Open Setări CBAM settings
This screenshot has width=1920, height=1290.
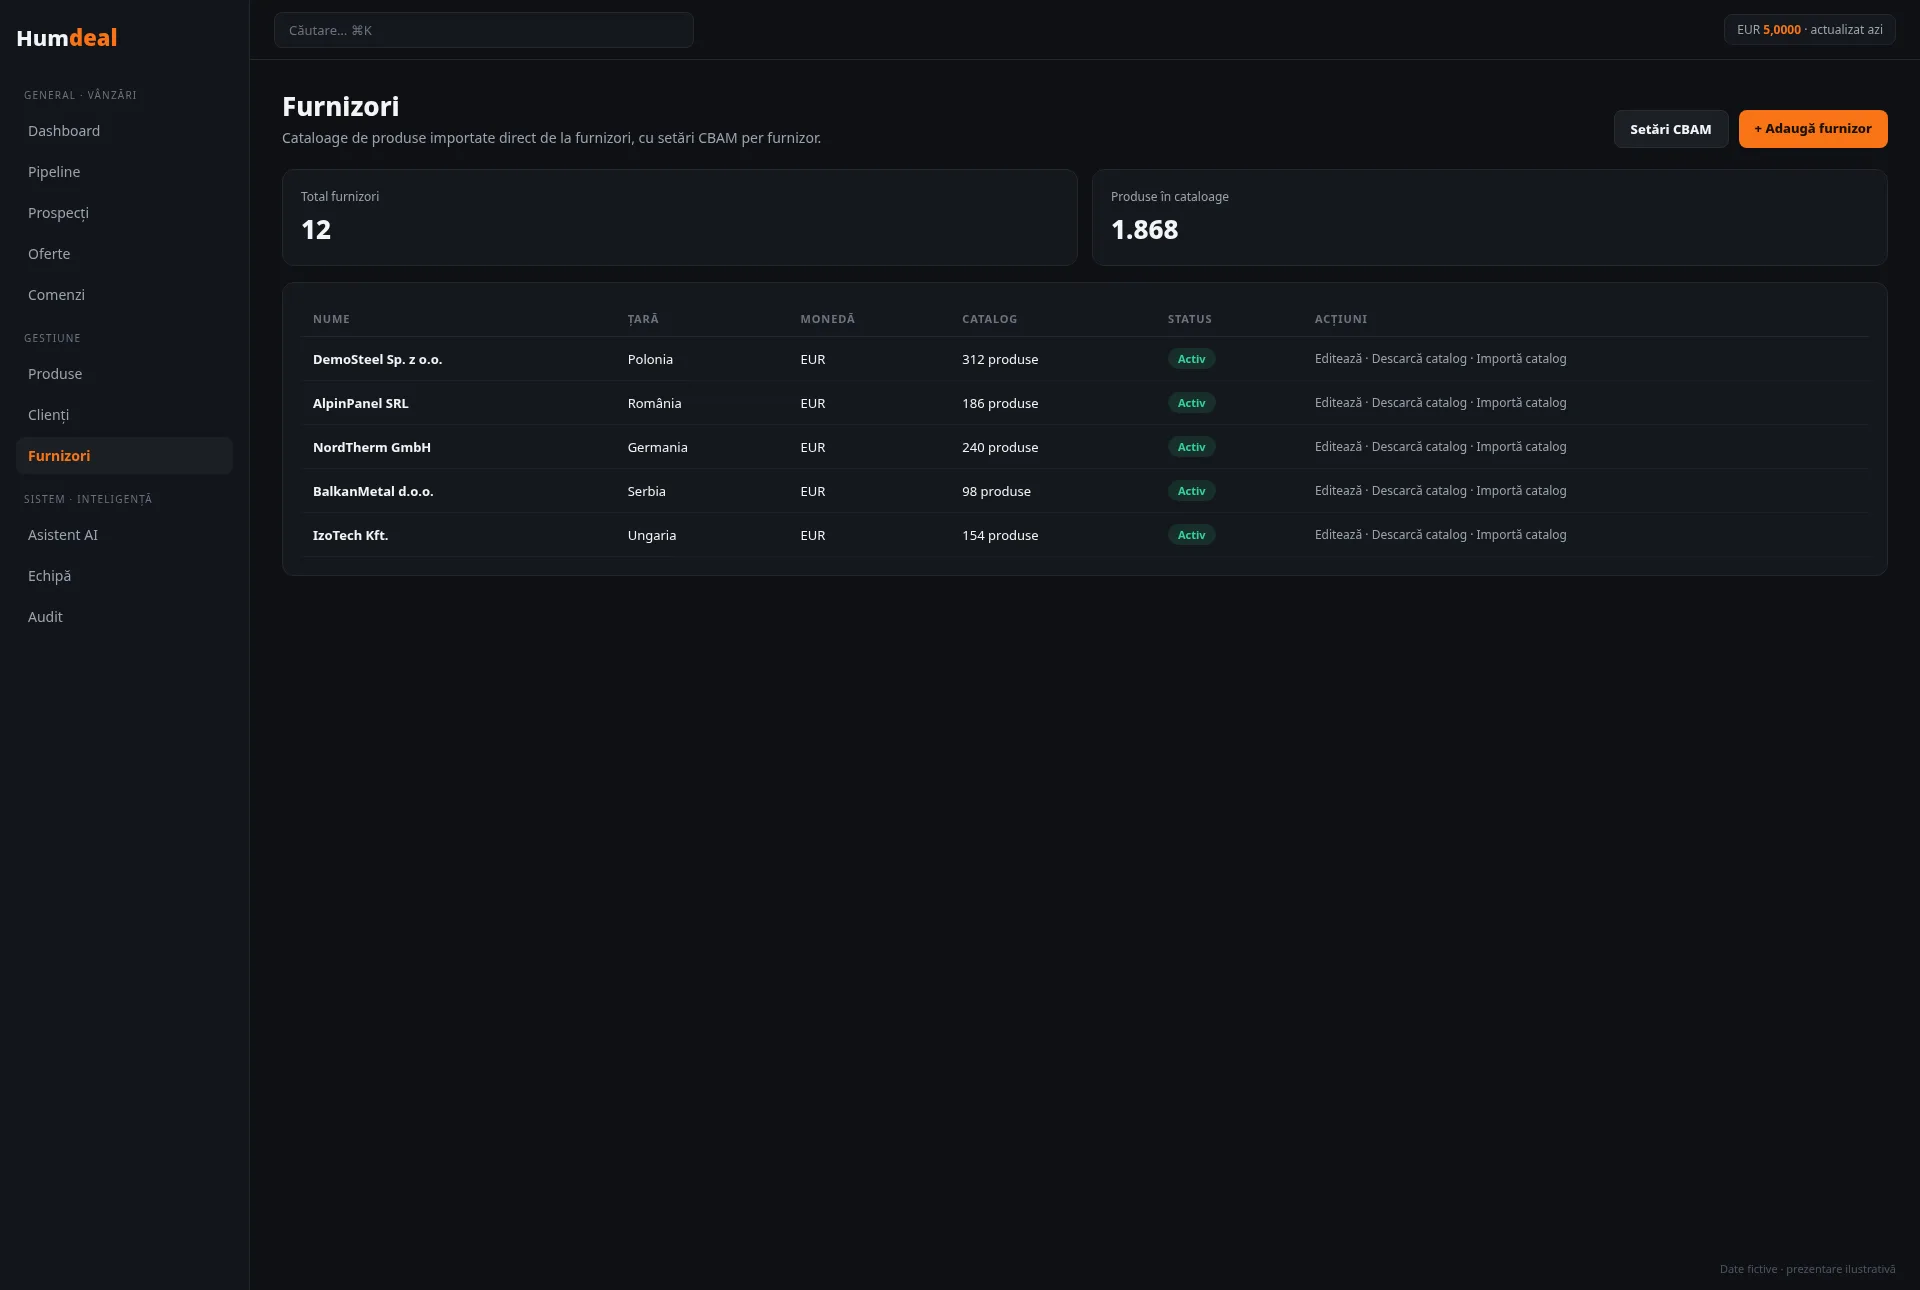click(x=1670, y=129)
